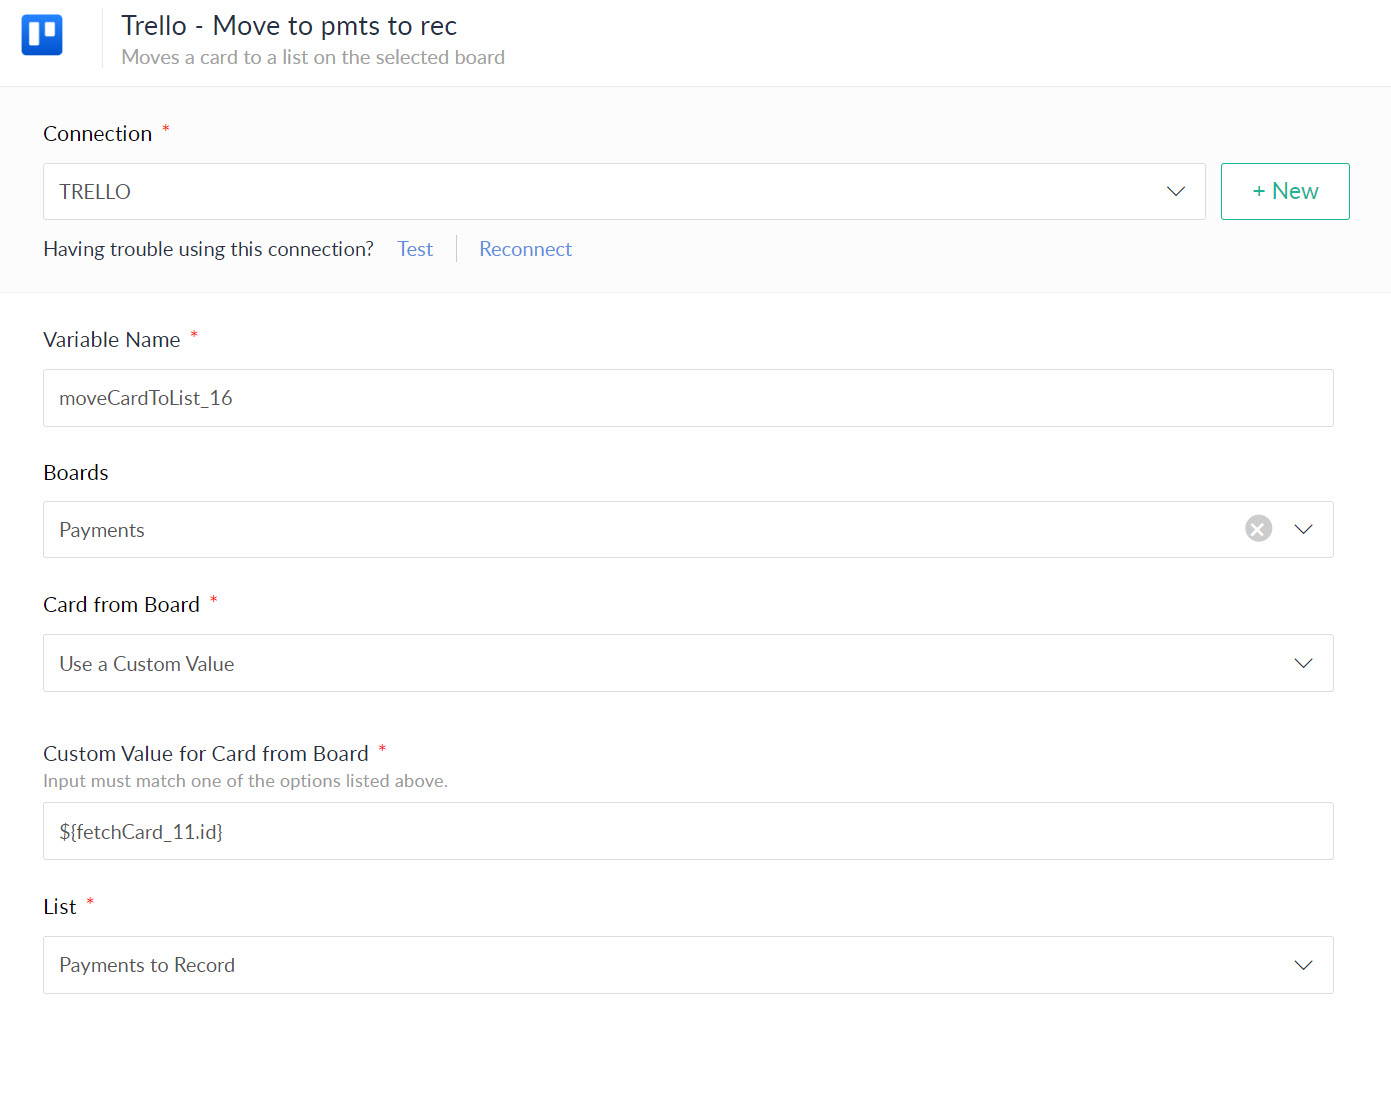Image resolution: width=1391 pixels, height=1104 pixels.
Task: Click the 'List' field label
Action: [x=60, y=907]
